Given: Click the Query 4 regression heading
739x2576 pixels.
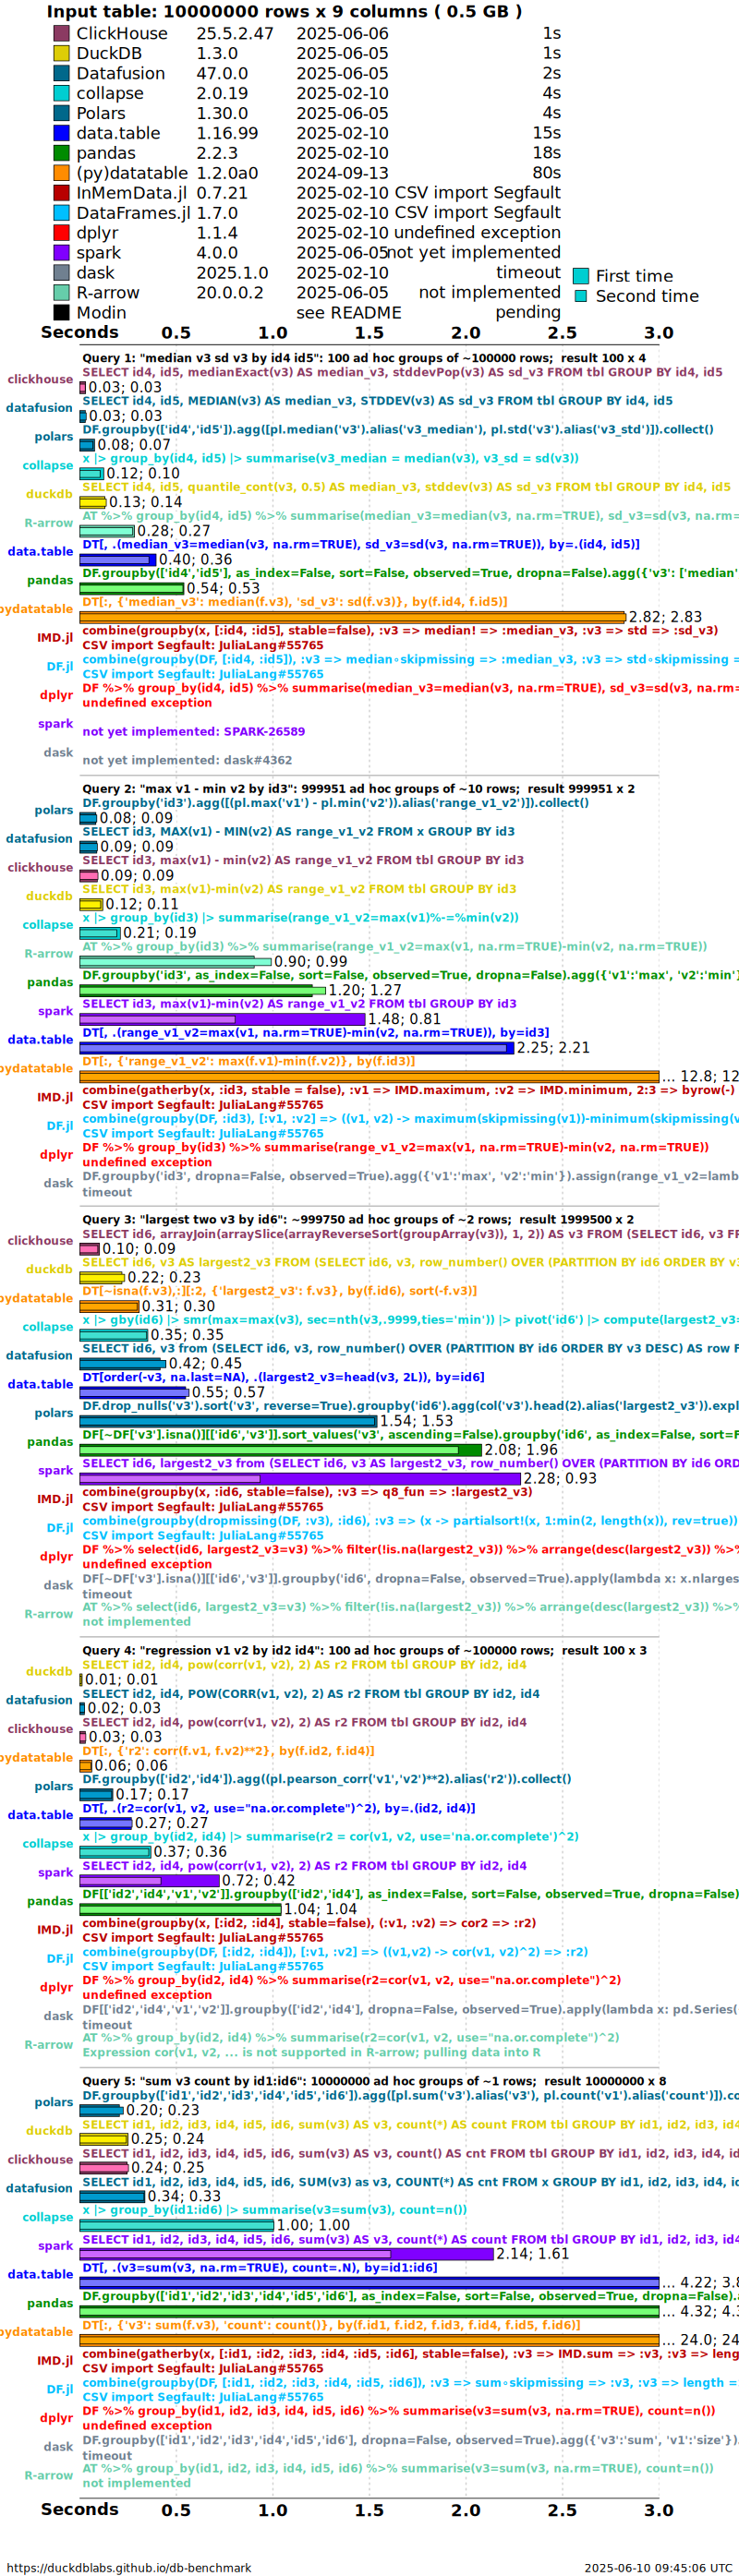Looking at the screenshot, I should pos(364,1651).
